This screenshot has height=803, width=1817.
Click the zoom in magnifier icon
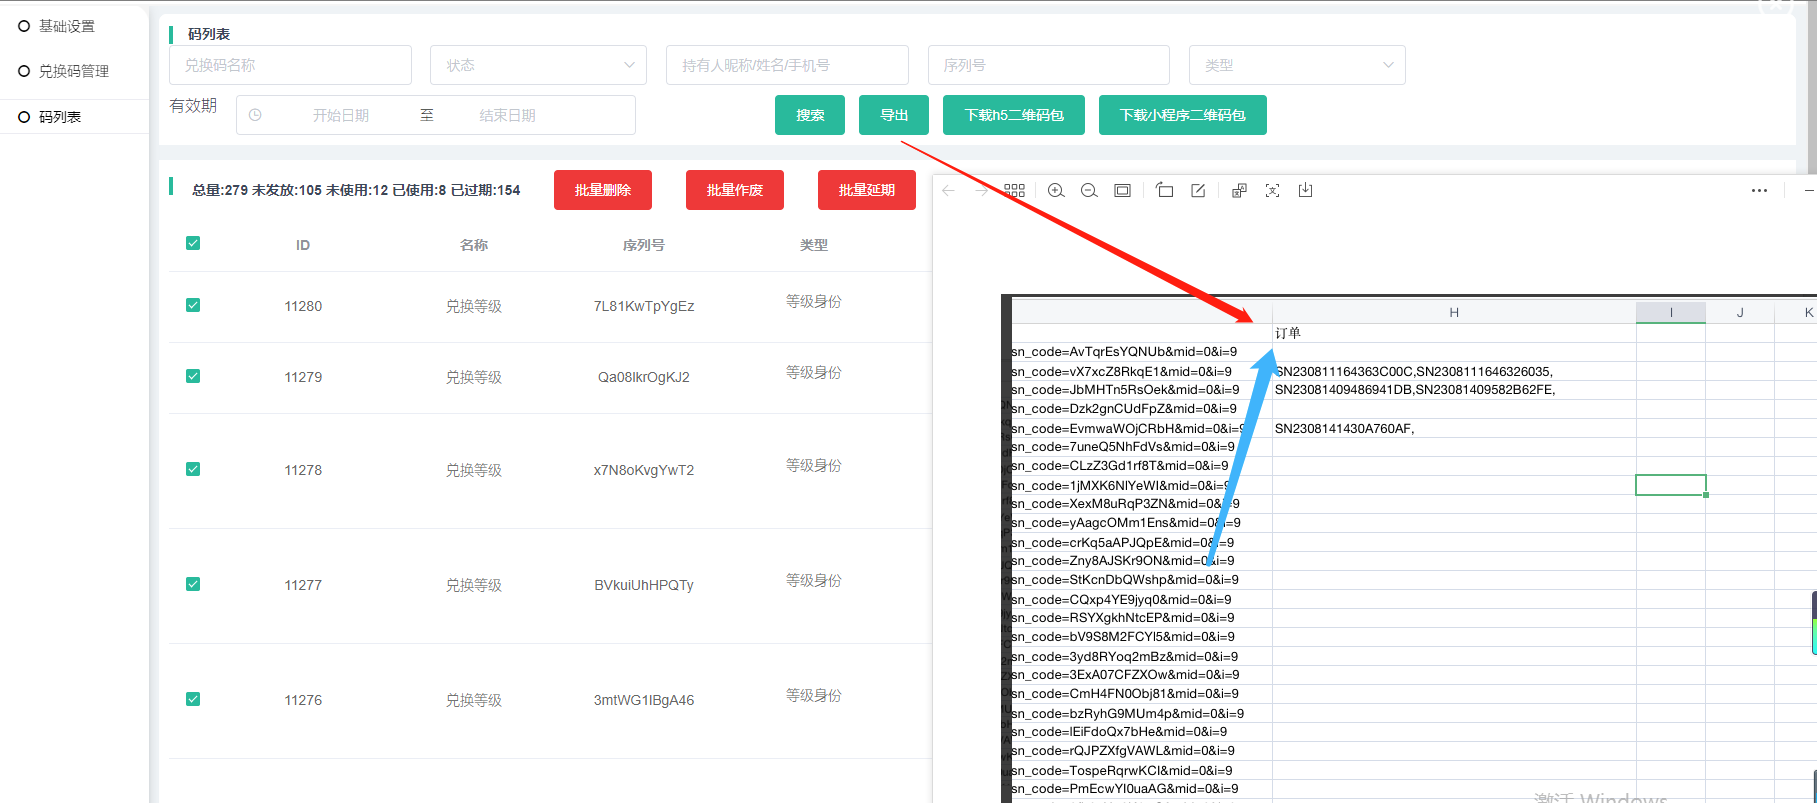1056,190
